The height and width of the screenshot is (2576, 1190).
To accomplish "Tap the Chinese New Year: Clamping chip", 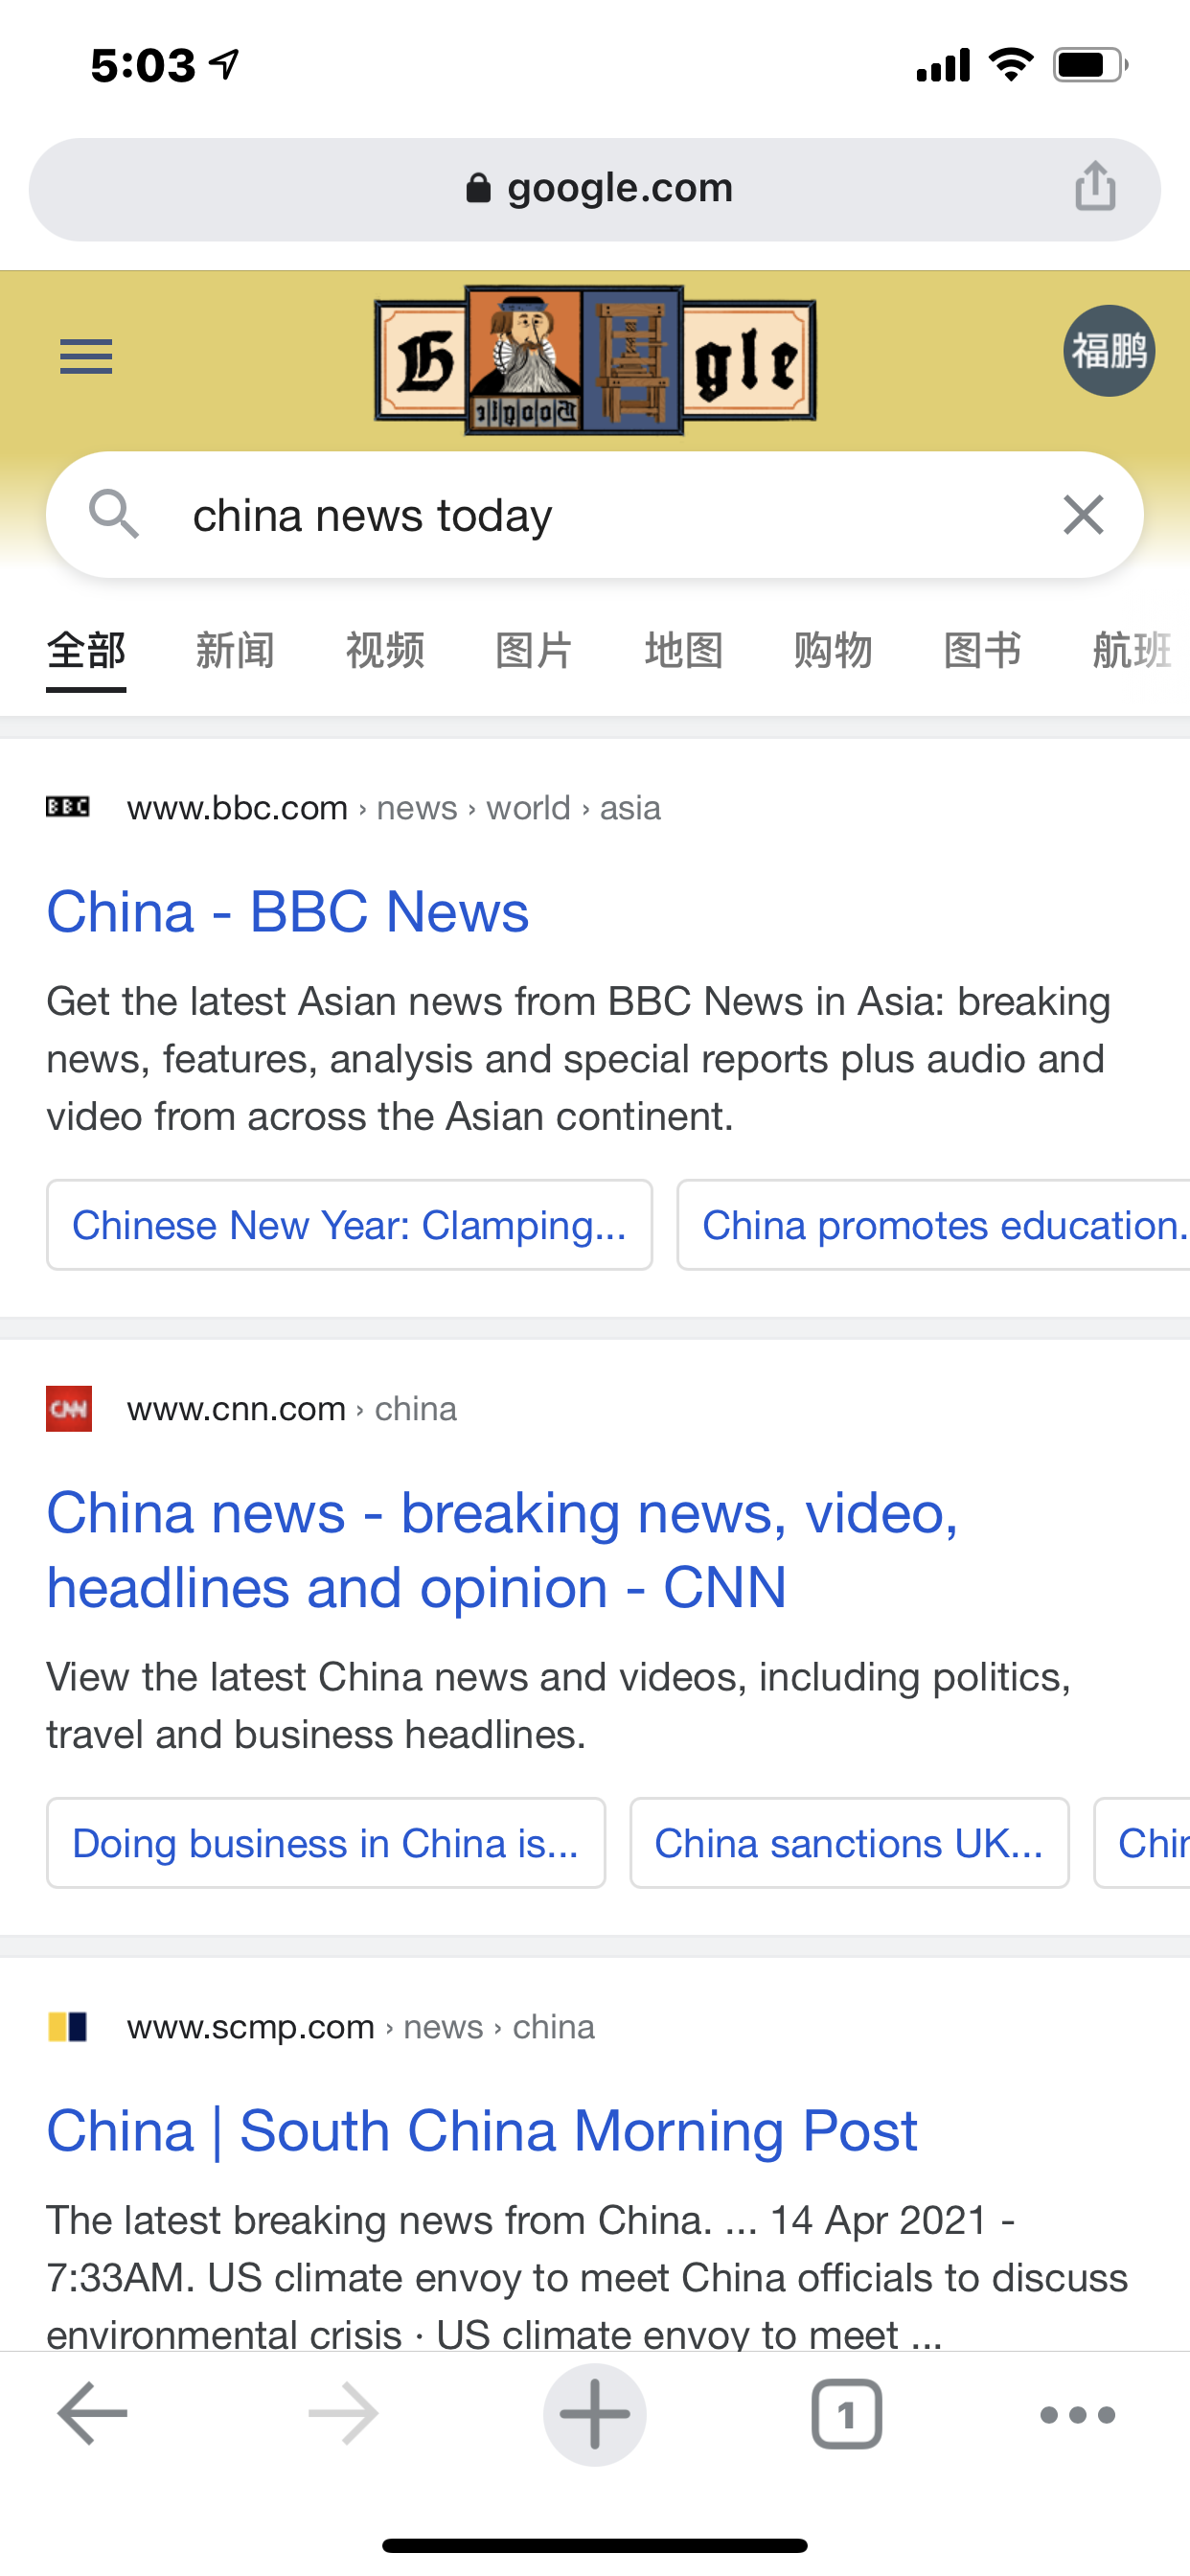I will pyautogui.click(x=350, y=1225).
